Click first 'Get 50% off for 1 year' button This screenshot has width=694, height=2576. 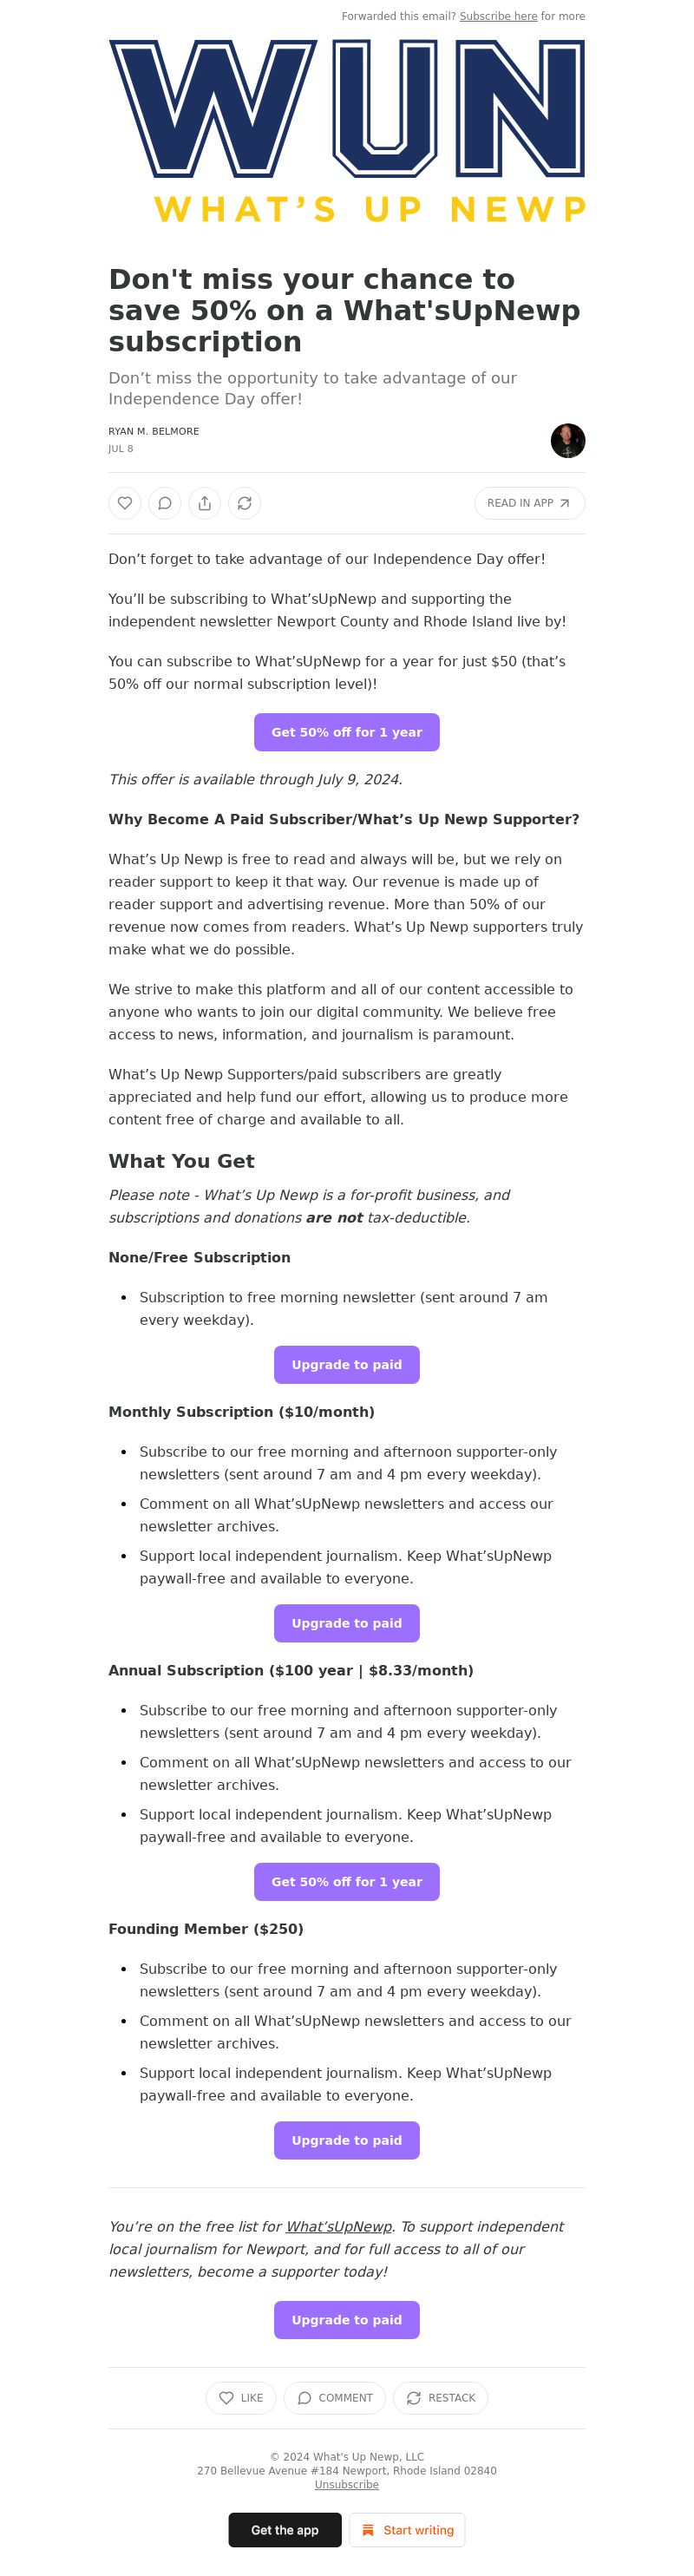[x=347, y=732]
